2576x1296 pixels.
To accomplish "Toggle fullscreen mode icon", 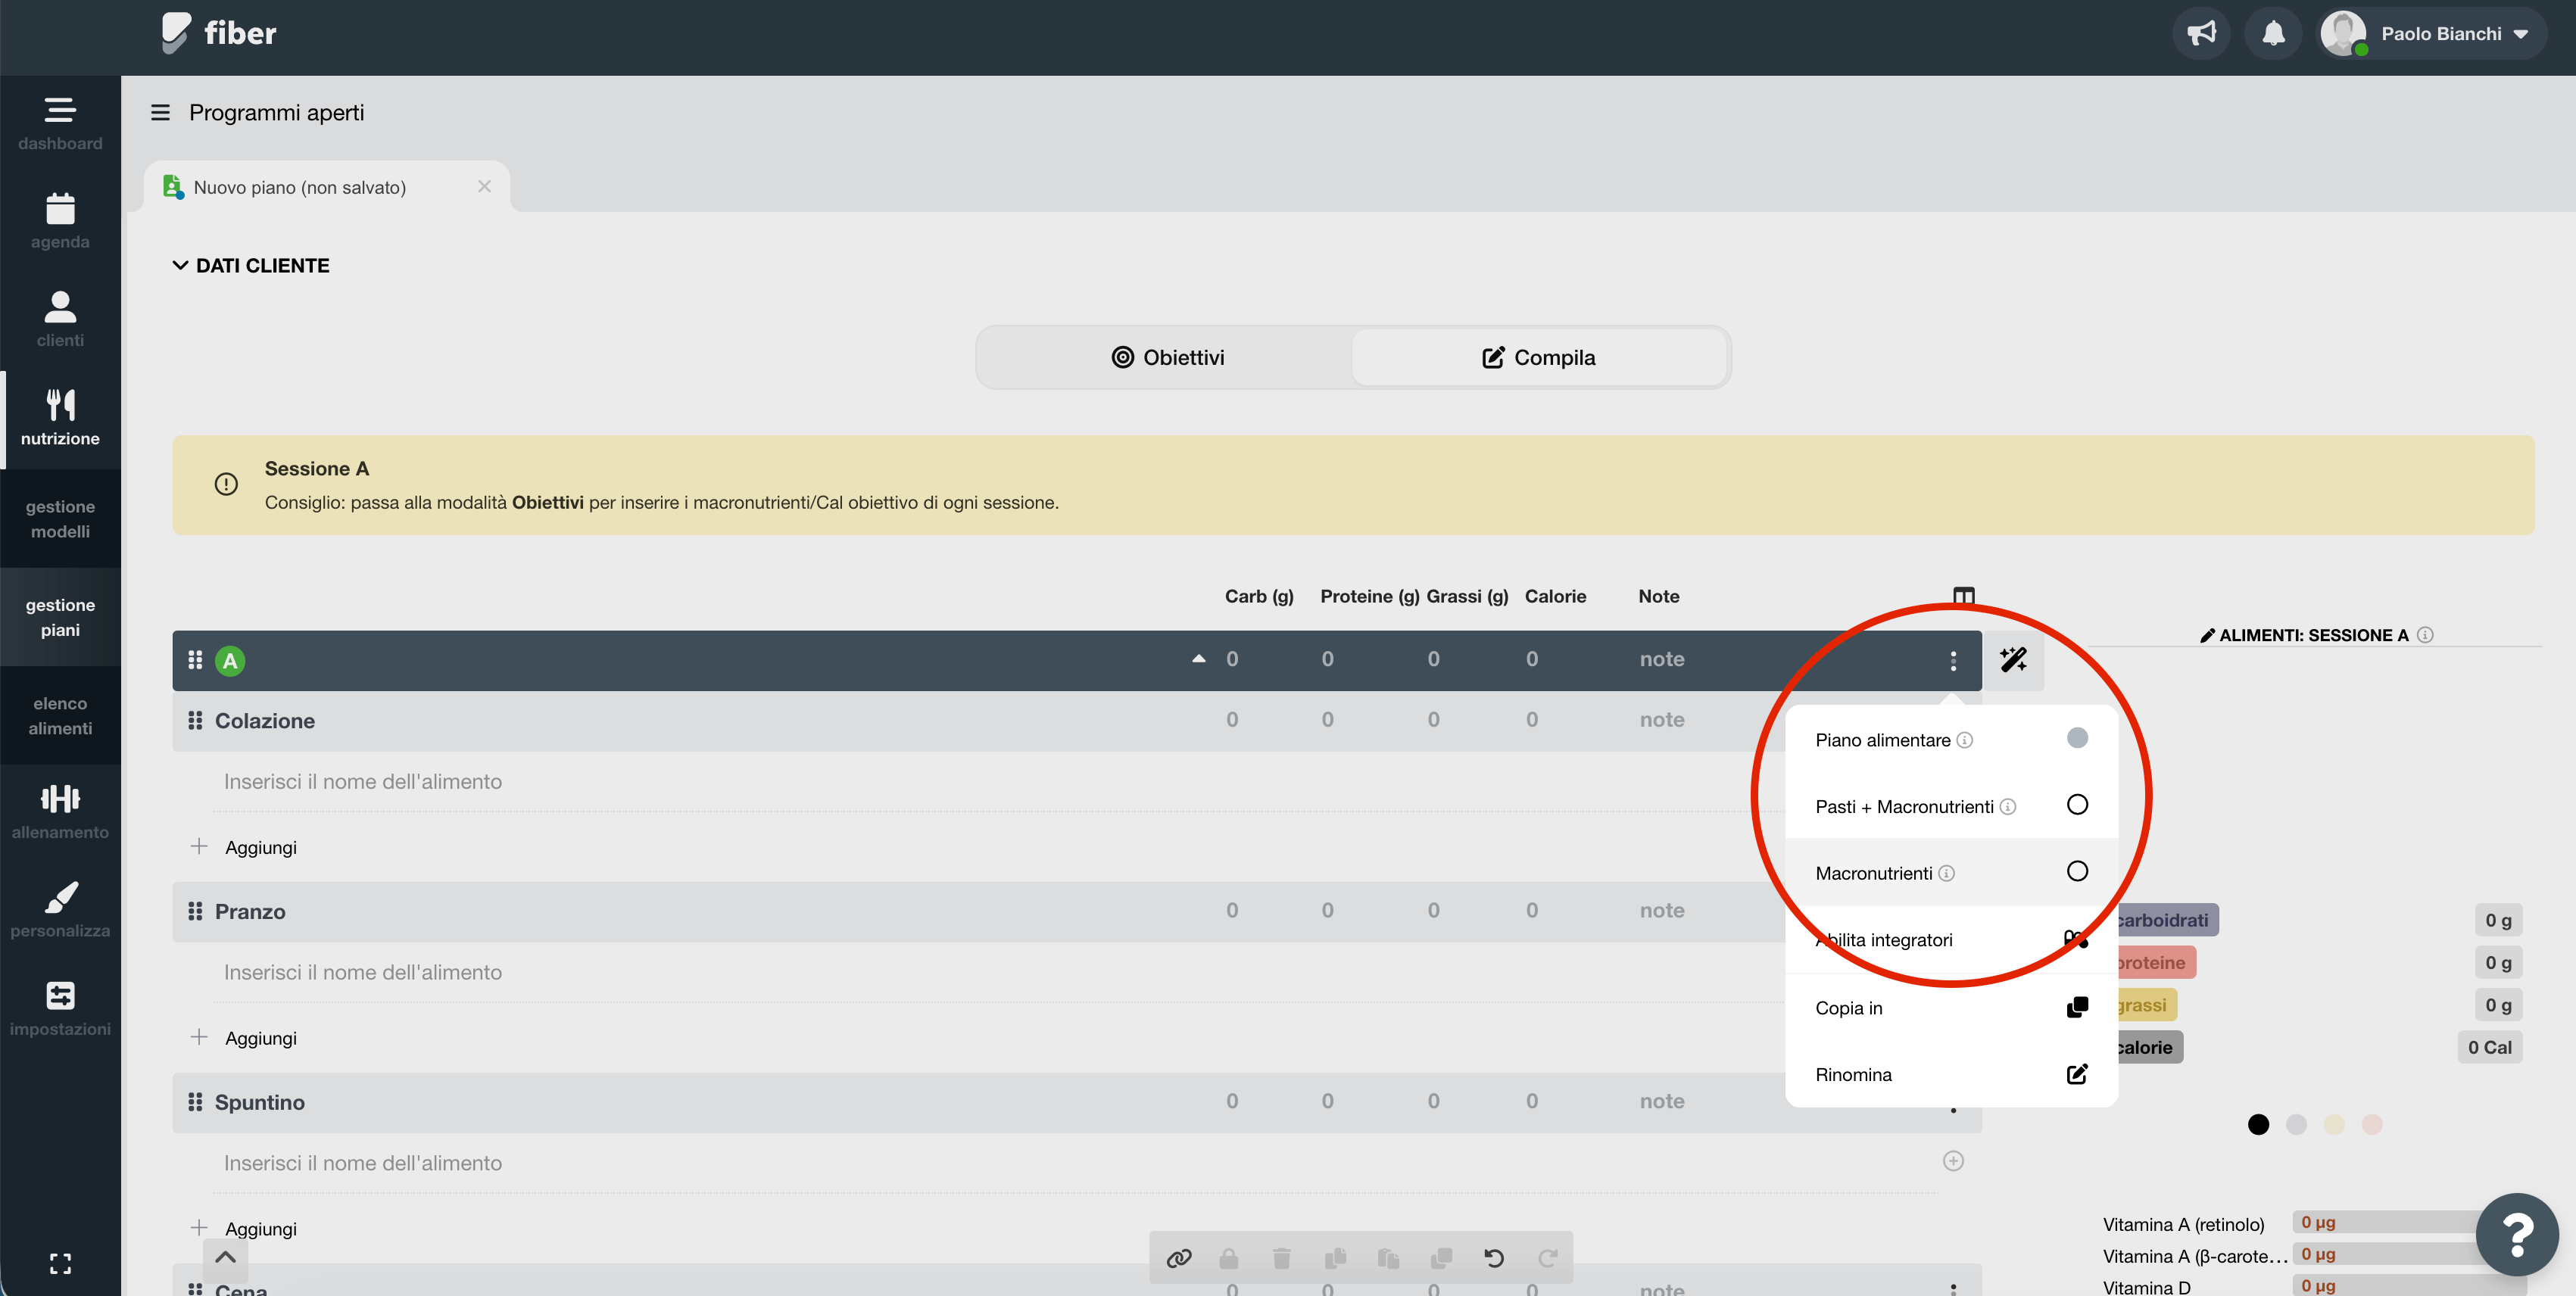I will click(60, 1263).
